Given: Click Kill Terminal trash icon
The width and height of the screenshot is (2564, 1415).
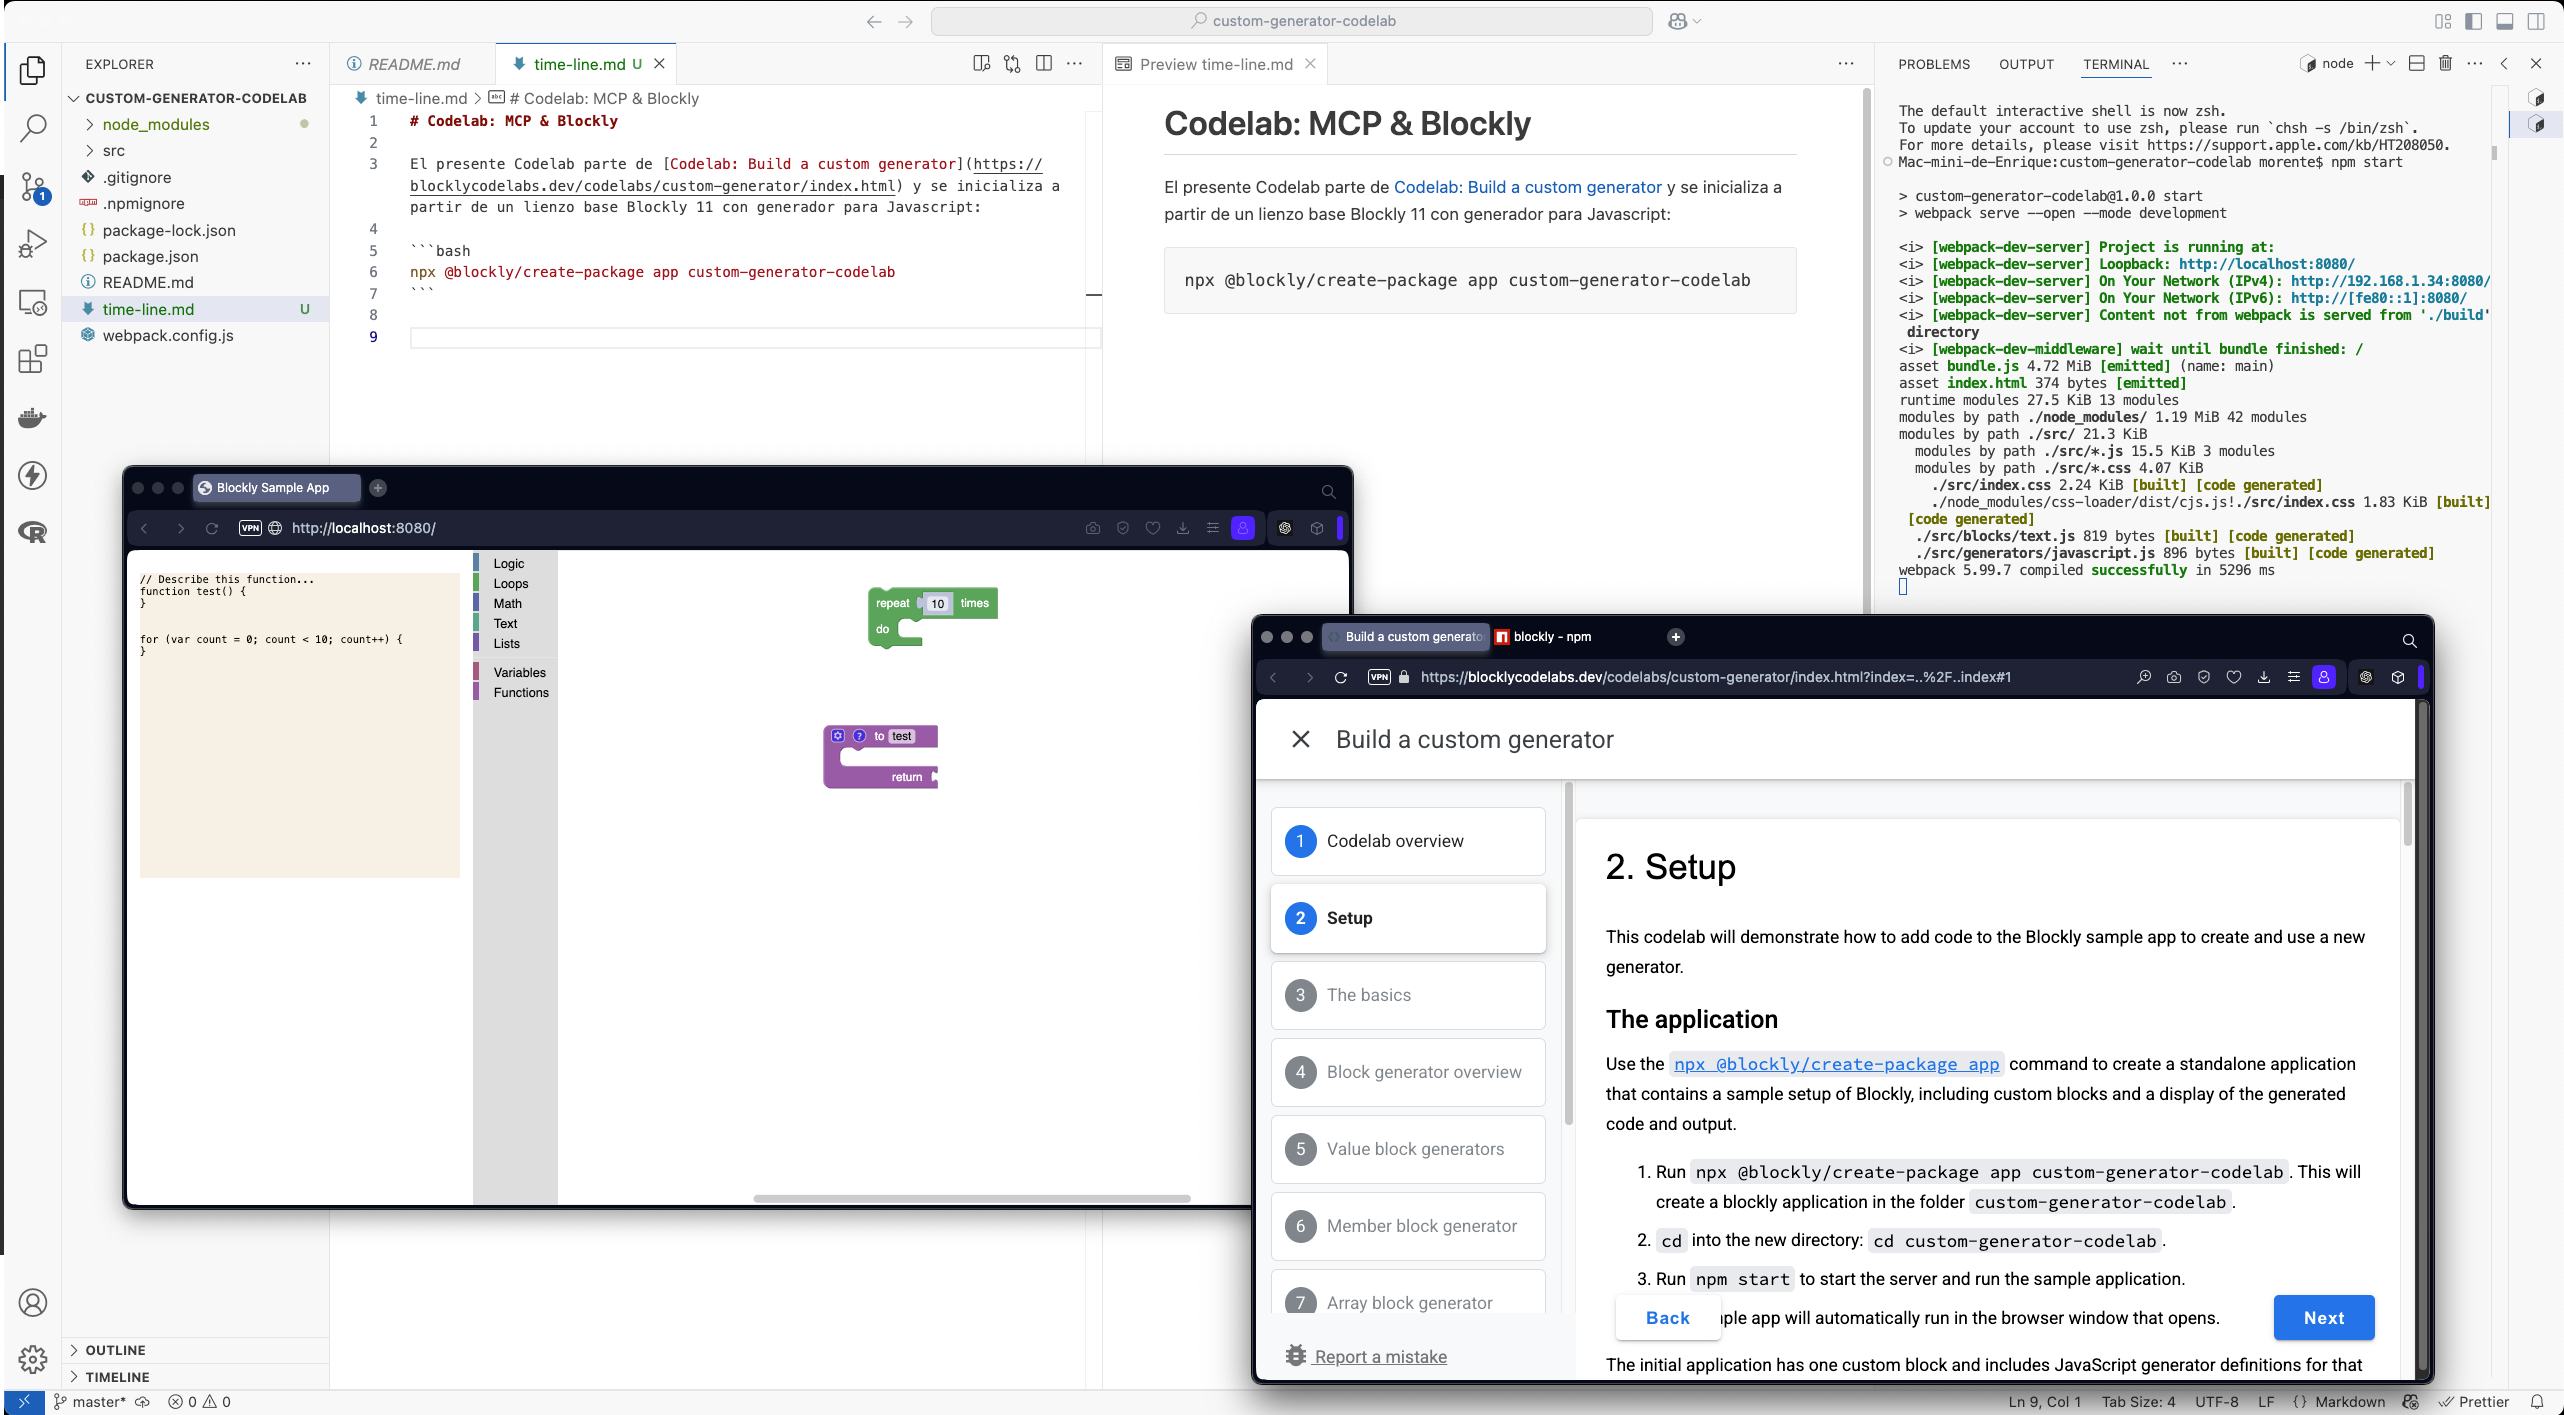Looking at the screenshot, I should tap(2445, 63).
